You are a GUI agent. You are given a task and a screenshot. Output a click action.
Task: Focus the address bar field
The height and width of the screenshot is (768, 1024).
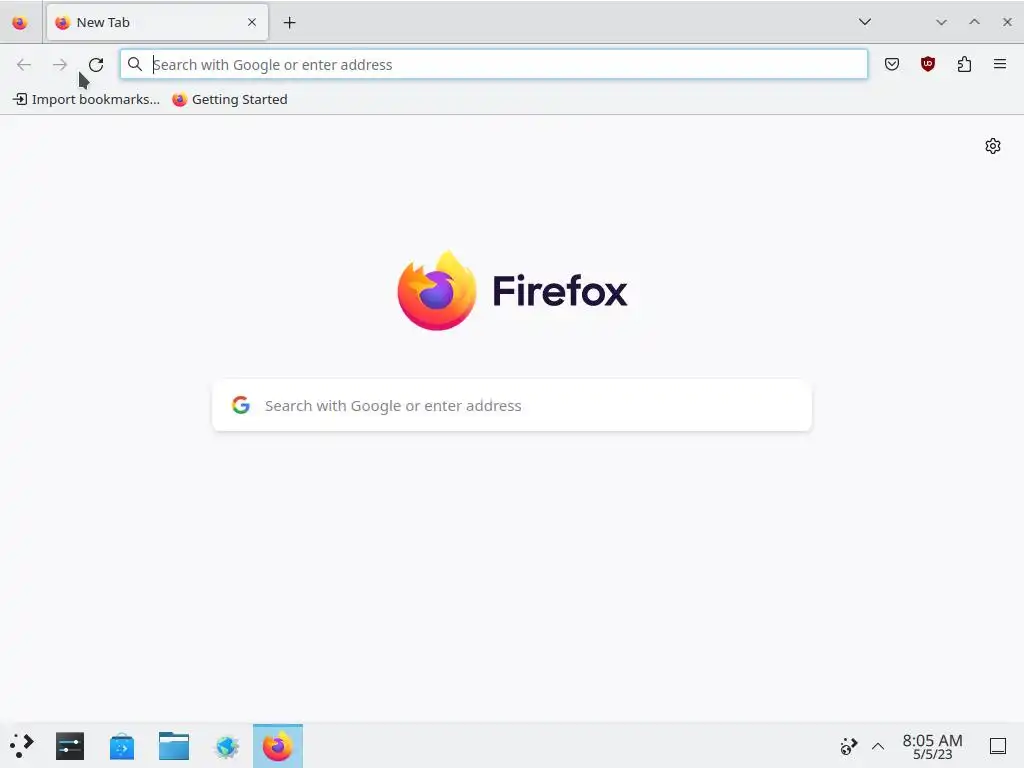coord(494,65)
